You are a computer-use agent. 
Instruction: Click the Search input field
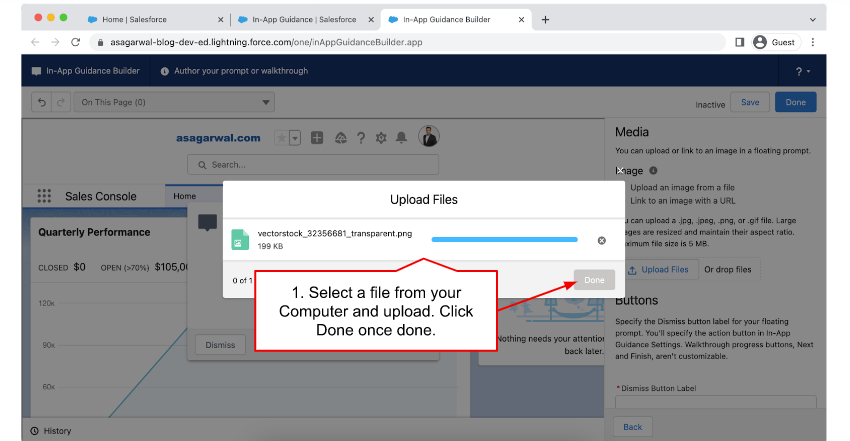pos(313,165)
